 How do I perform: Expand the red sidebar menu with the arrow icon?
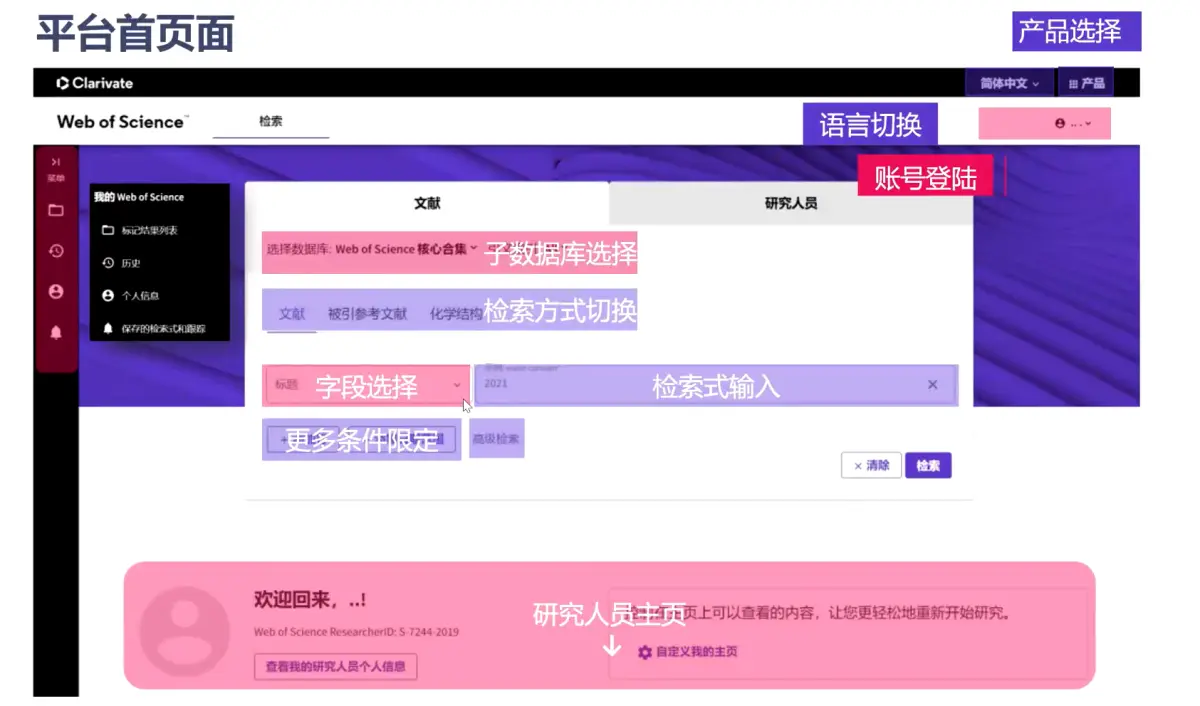pos(56,162)
